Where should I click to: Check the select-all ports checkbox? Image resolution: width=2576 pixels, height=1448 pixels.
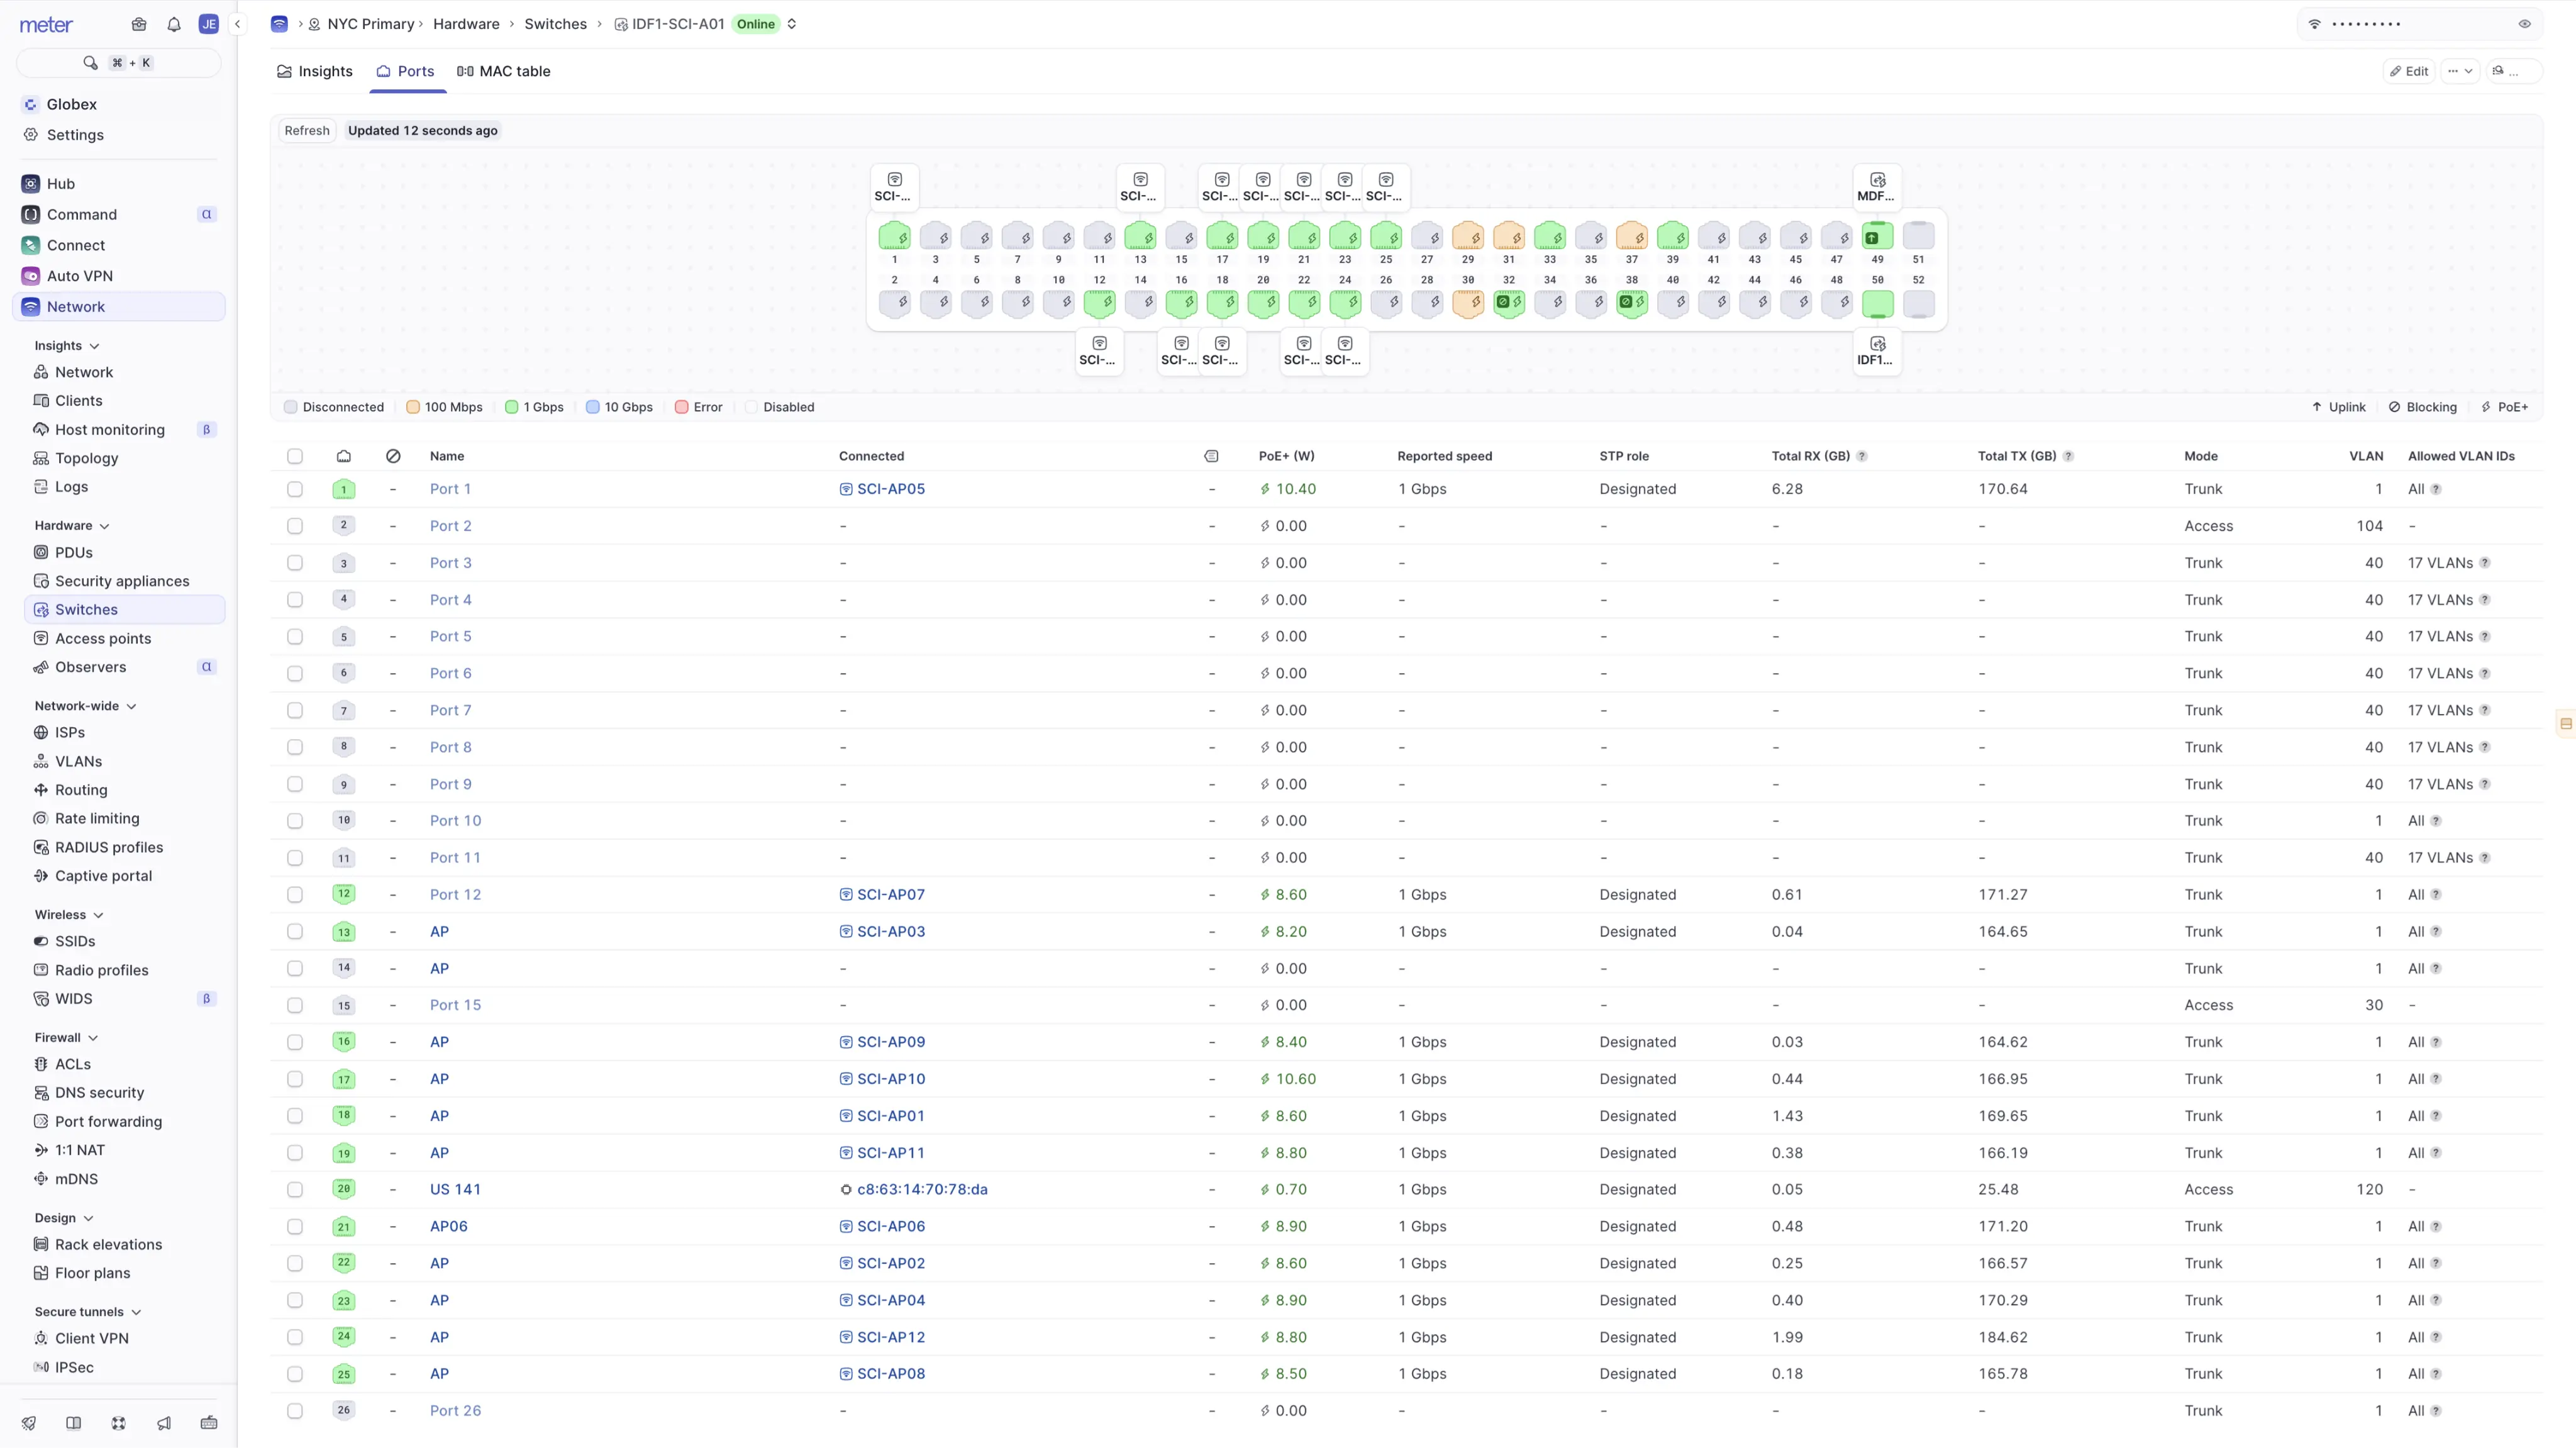[x=295, y=456]
